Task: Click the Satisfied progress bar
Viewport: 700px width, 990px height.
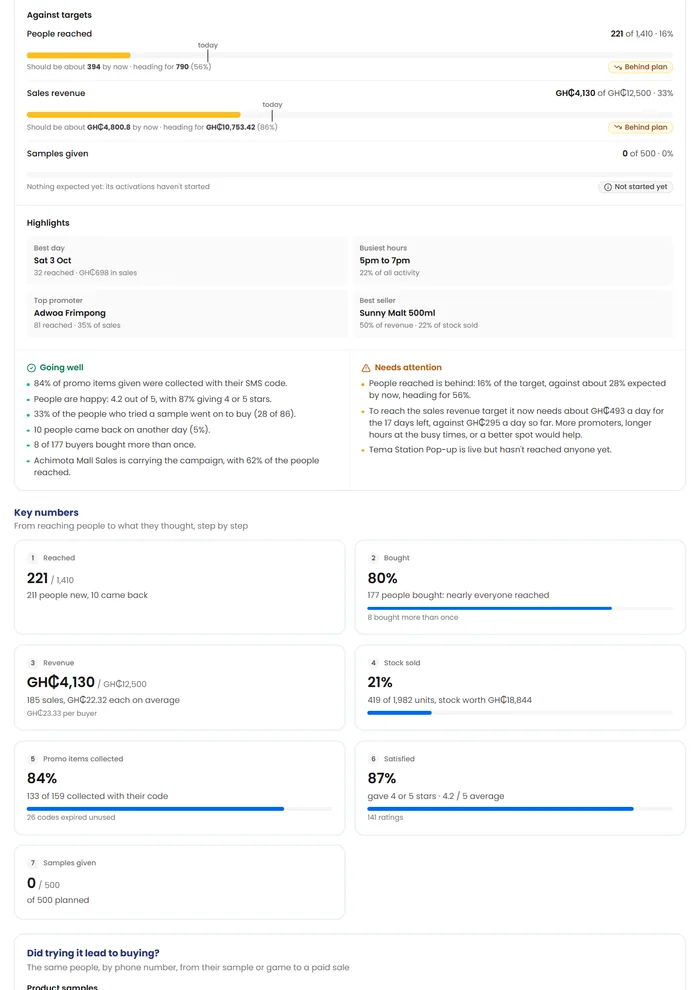Action: [x=520, y=809]
